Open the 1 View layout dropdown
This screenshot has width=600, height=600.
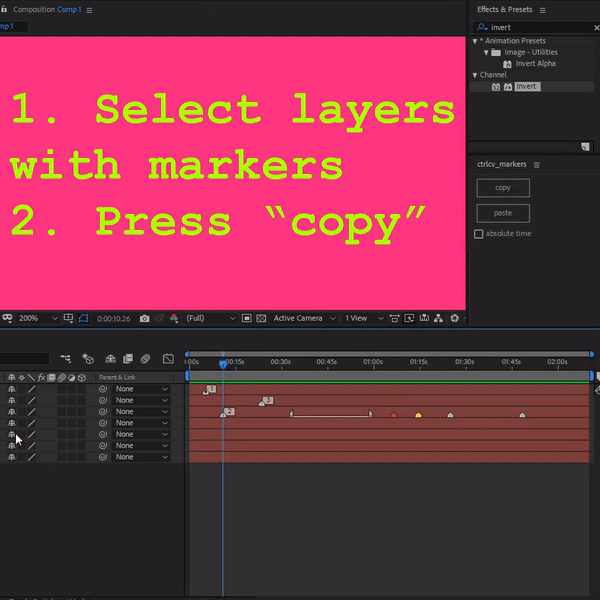(364, 318)
